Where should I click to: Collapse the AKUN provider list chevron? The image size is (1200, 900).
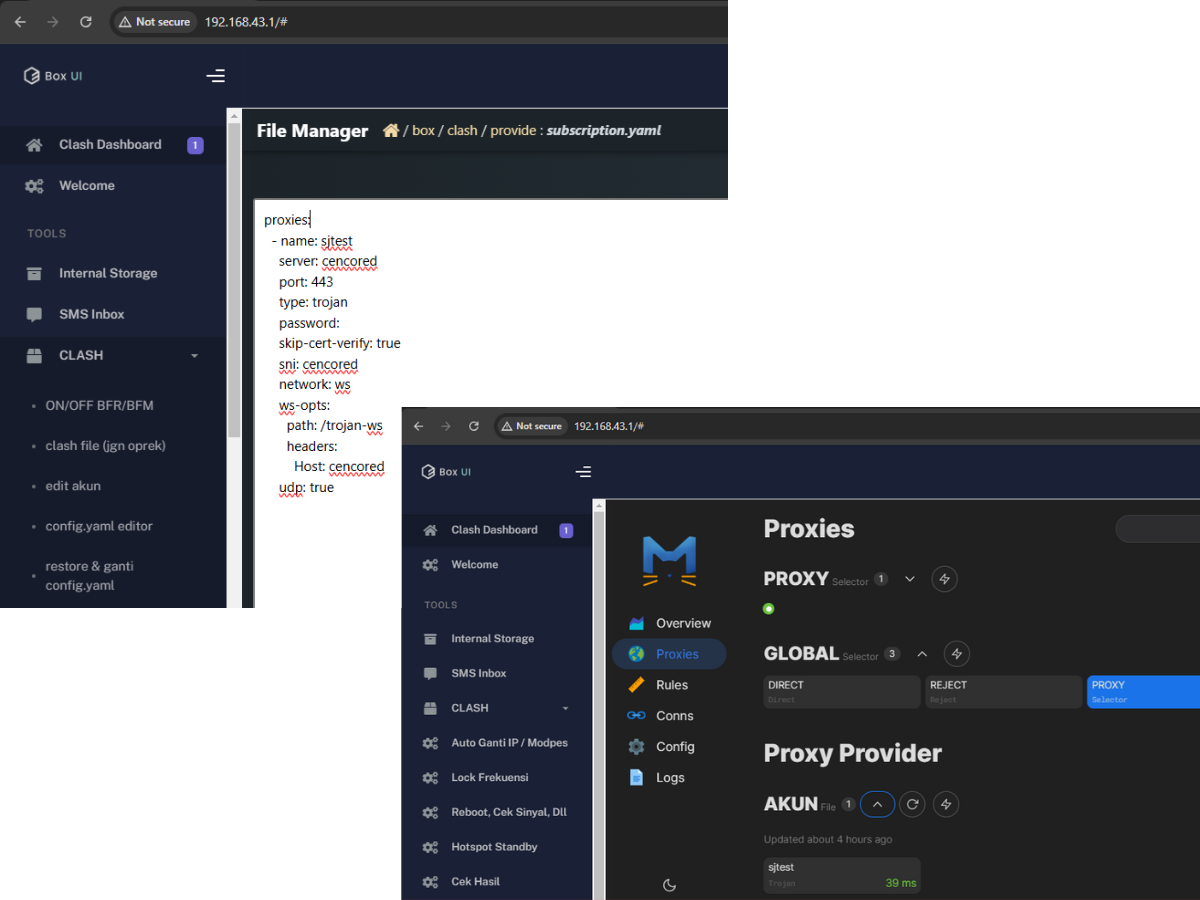coord(877,804)
